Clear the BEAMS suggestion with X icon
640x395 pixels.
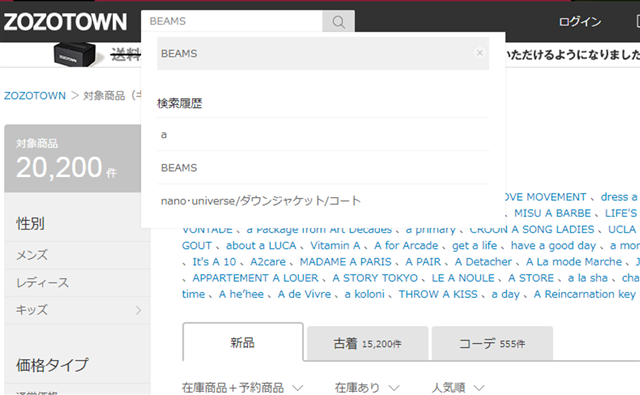click(480, 53)
